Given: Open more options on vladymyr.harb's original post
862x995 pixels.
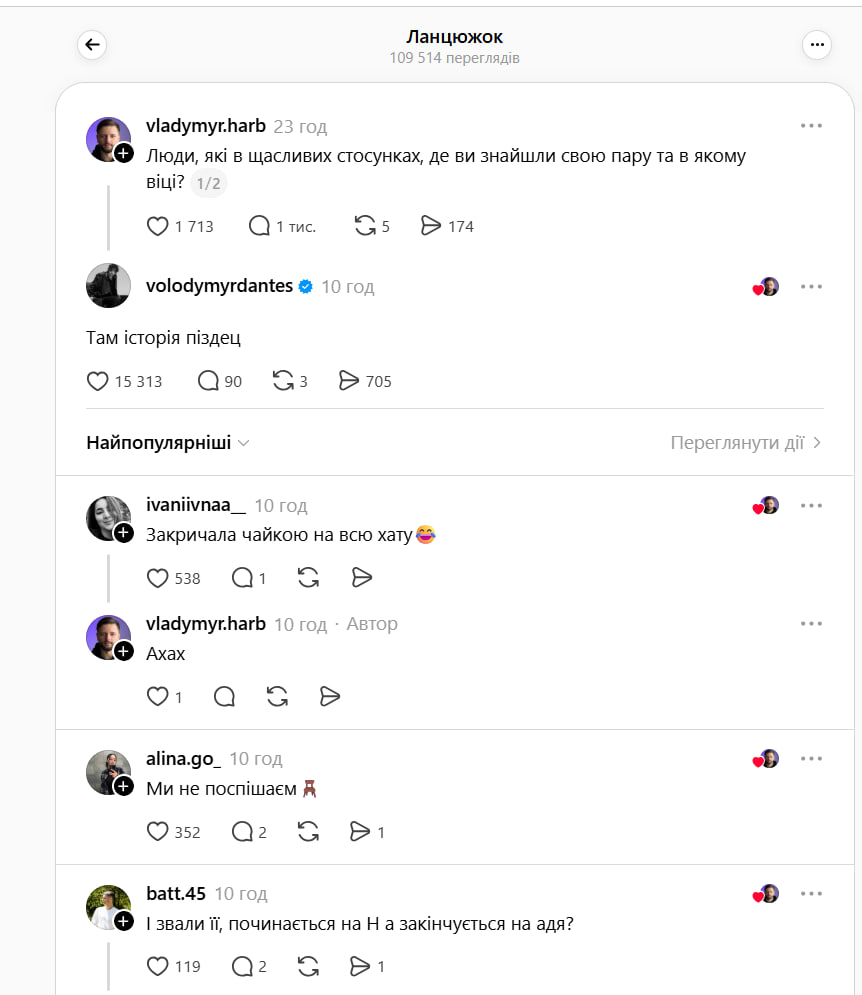Looking at the screenshot, I should tap(811, 126).
